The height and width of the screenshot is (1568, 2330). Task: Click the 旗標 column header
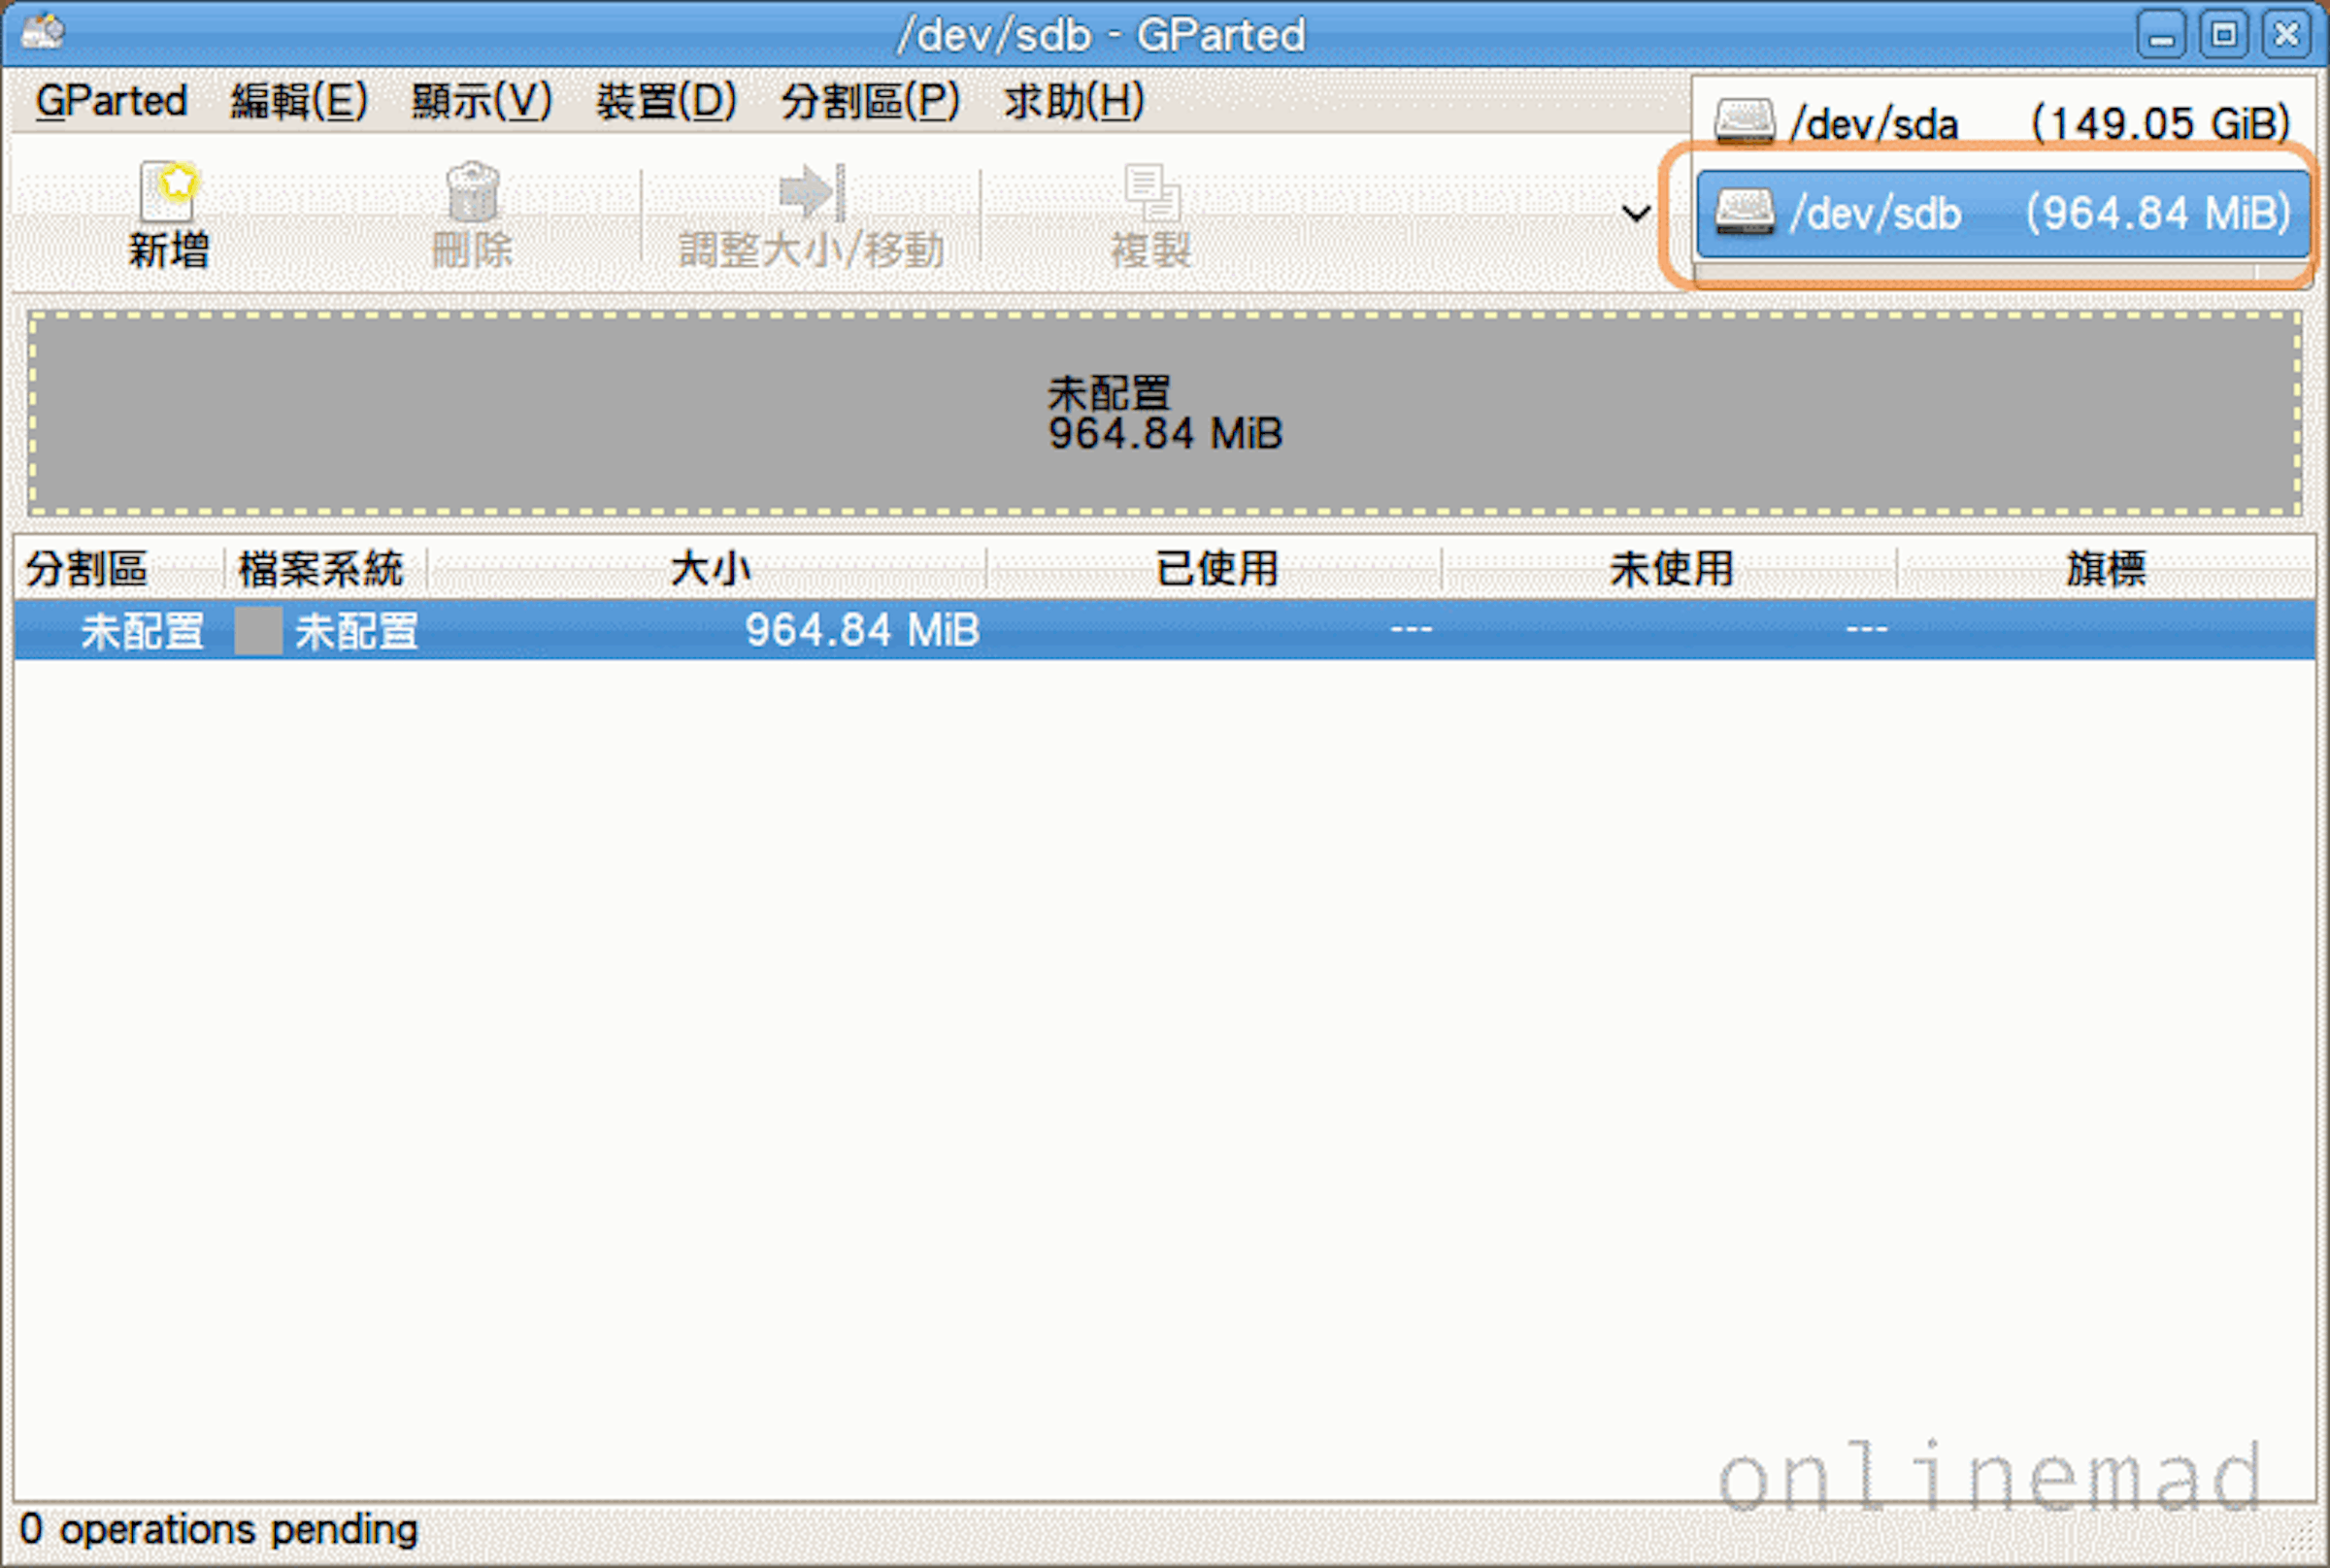click(2106, 568)
